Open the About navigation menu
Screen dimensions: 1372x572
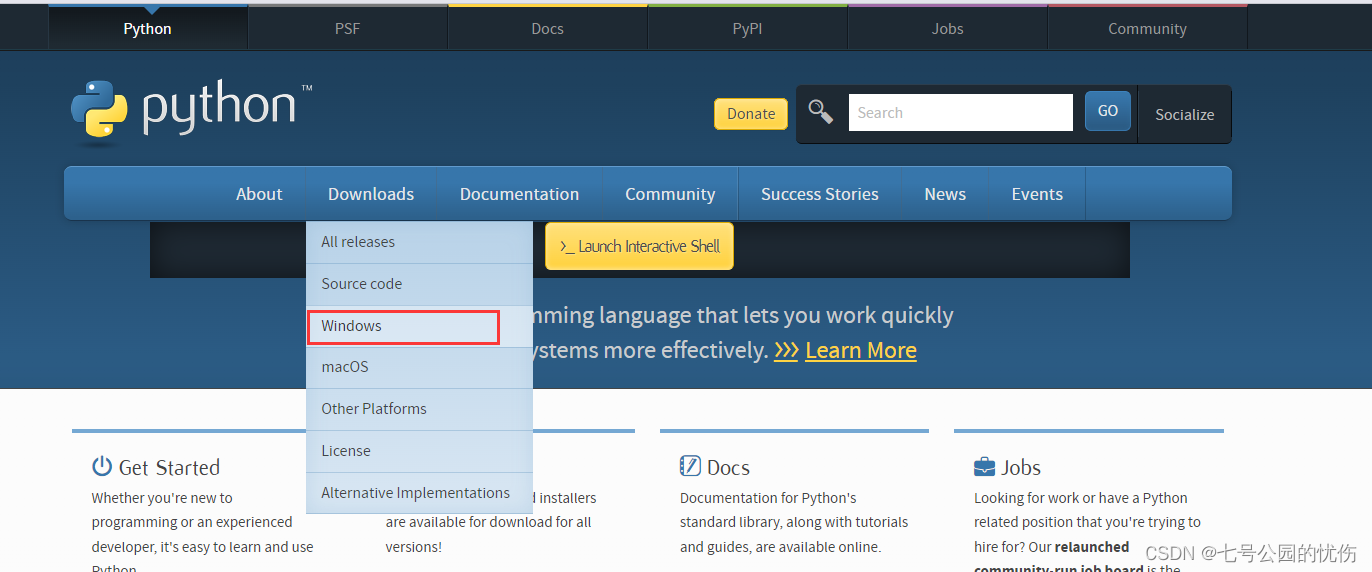tap(259, 194)
